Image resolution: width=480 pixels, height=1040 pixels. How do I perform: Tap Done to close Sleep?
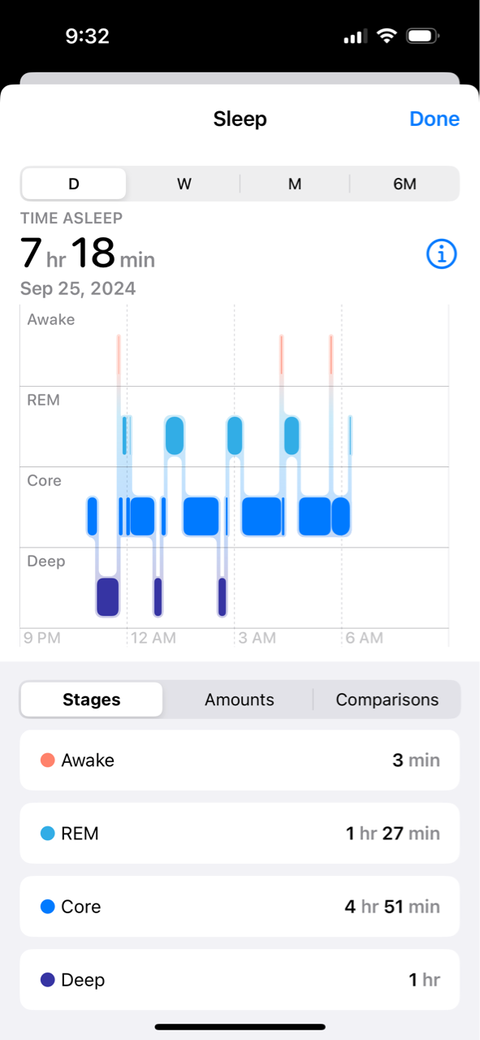434,119
